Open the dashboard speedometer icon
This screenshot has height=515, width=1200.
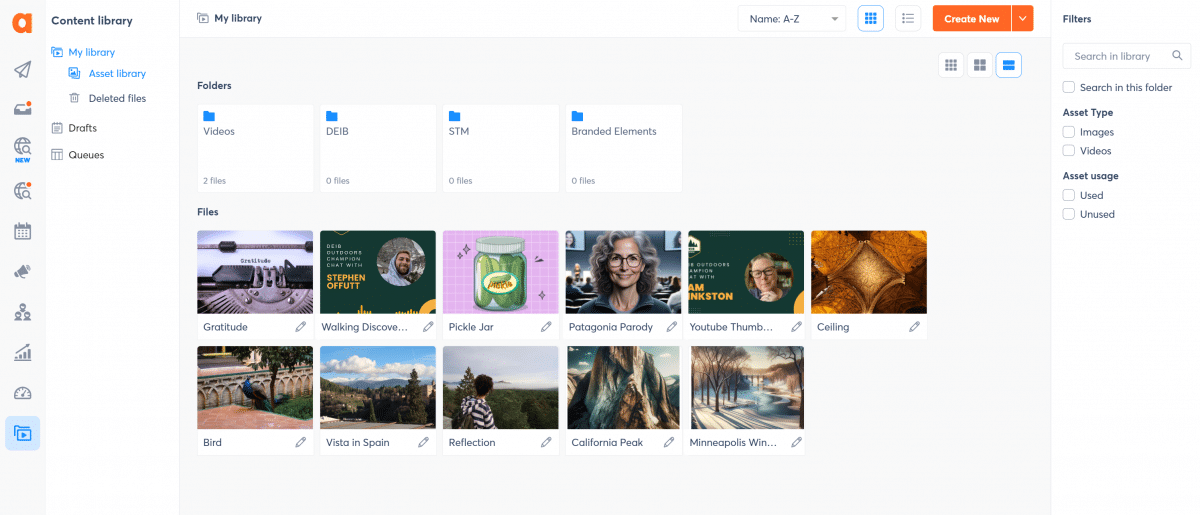22,393
